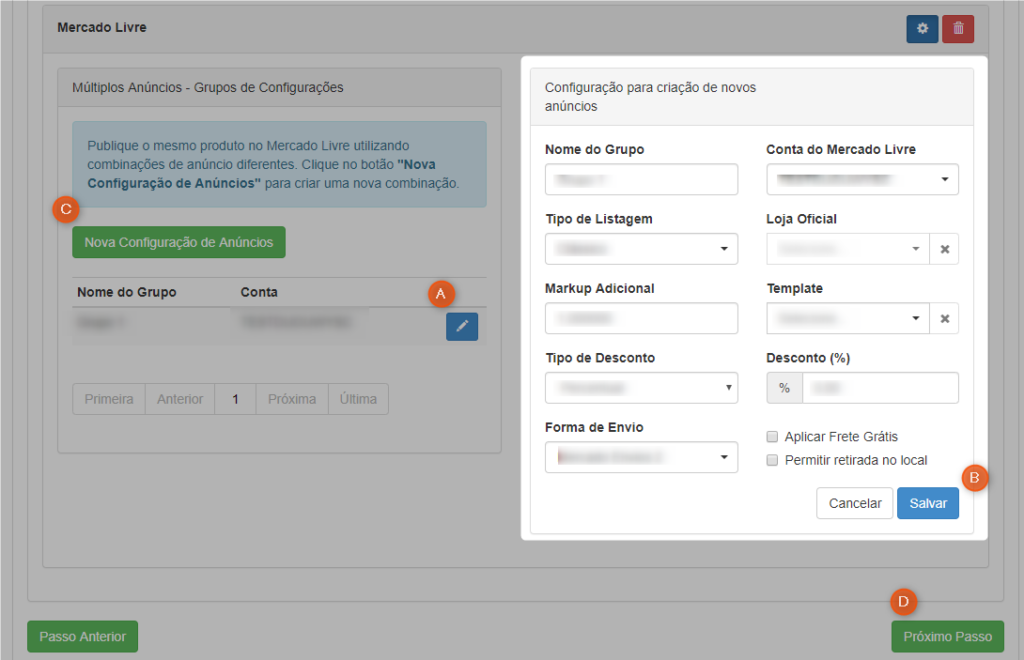Select page 1 in pagination
The image size is (1024, 660).
coord(235,399)
